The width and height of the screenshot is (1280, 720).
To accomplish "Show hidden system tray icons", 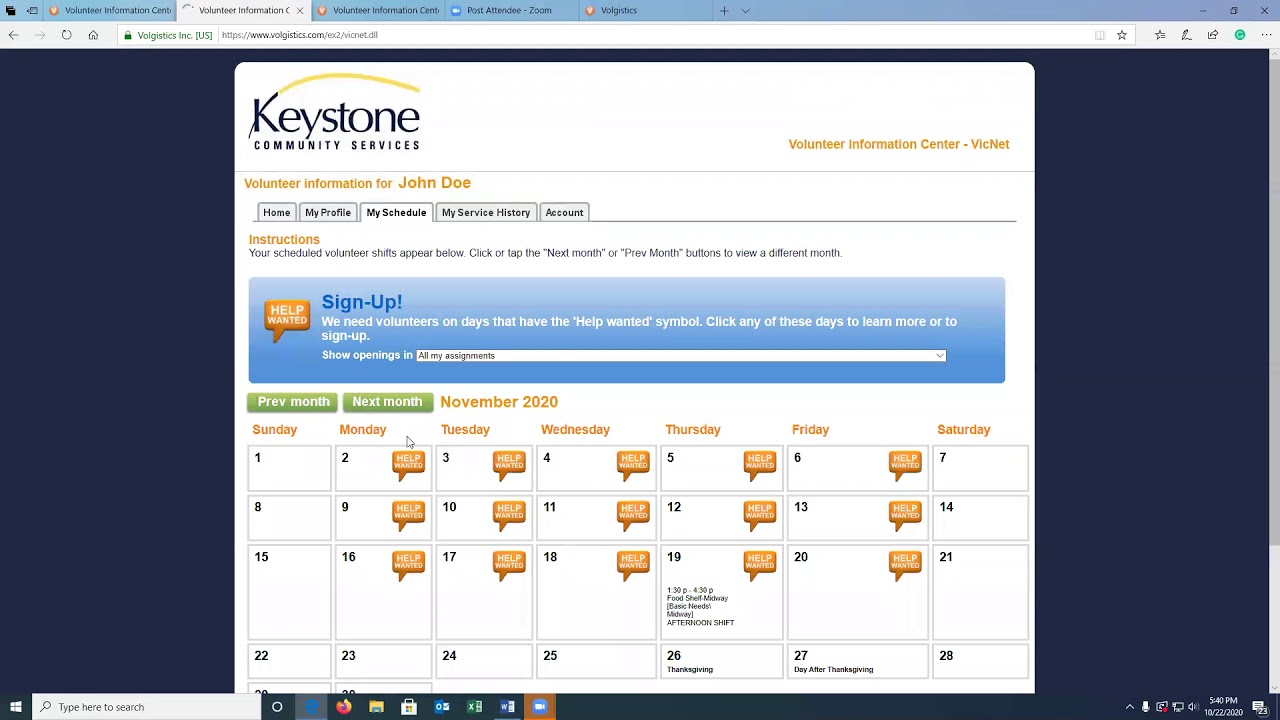I will [x=1130, y=707].
